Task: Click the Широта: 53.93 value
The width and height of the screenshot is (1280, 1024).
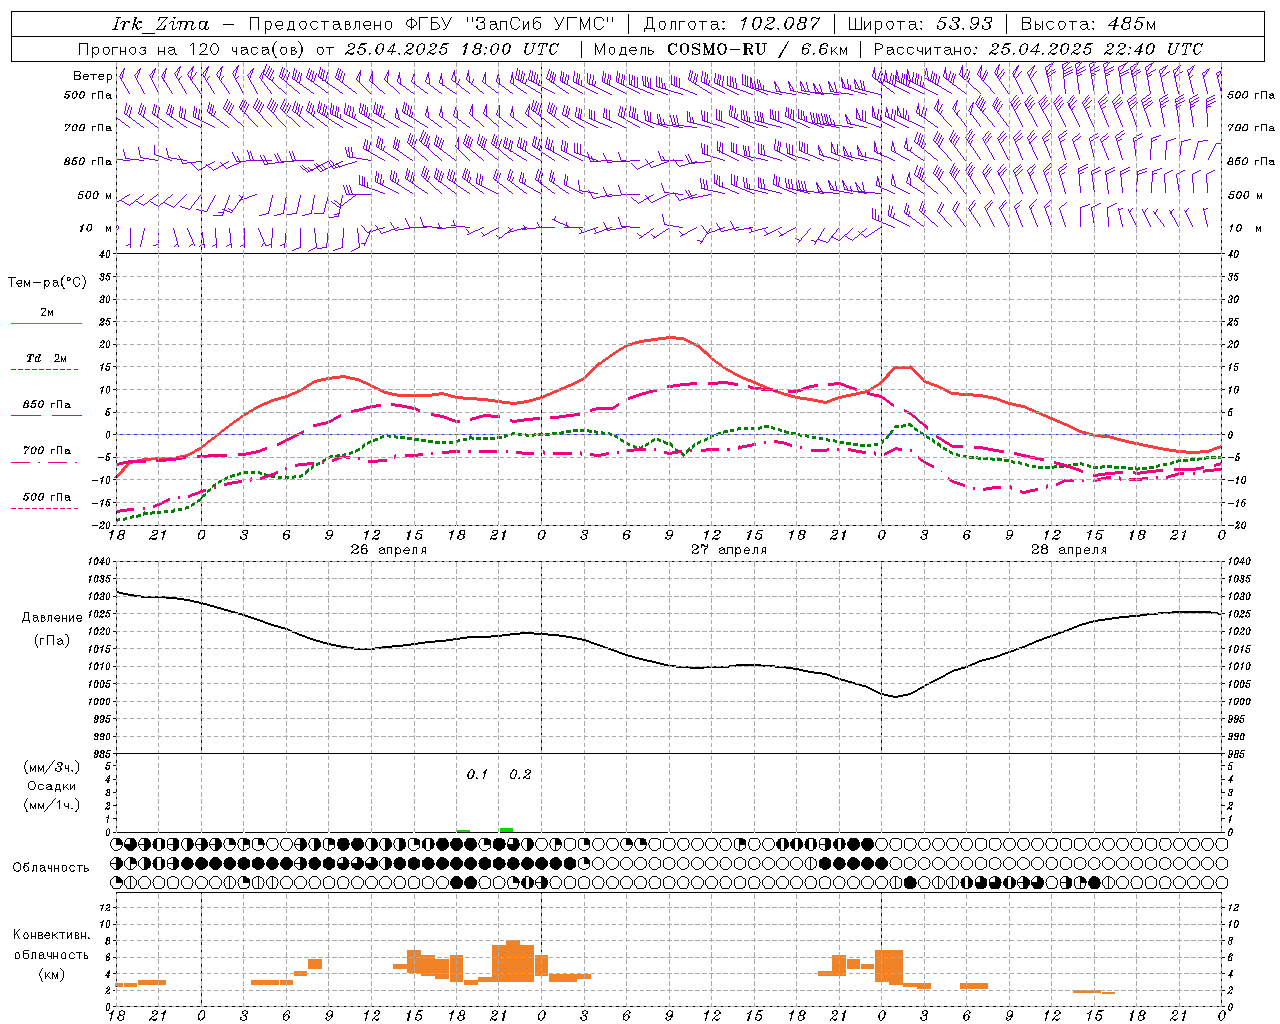Action: 920,24
